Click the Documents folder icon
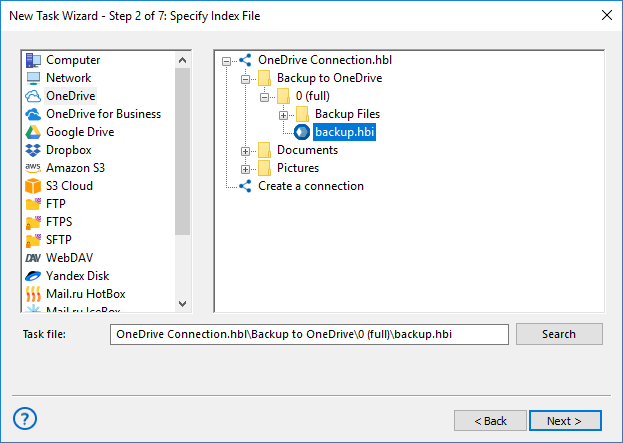623x443 pixels. [x=264, y=150]
